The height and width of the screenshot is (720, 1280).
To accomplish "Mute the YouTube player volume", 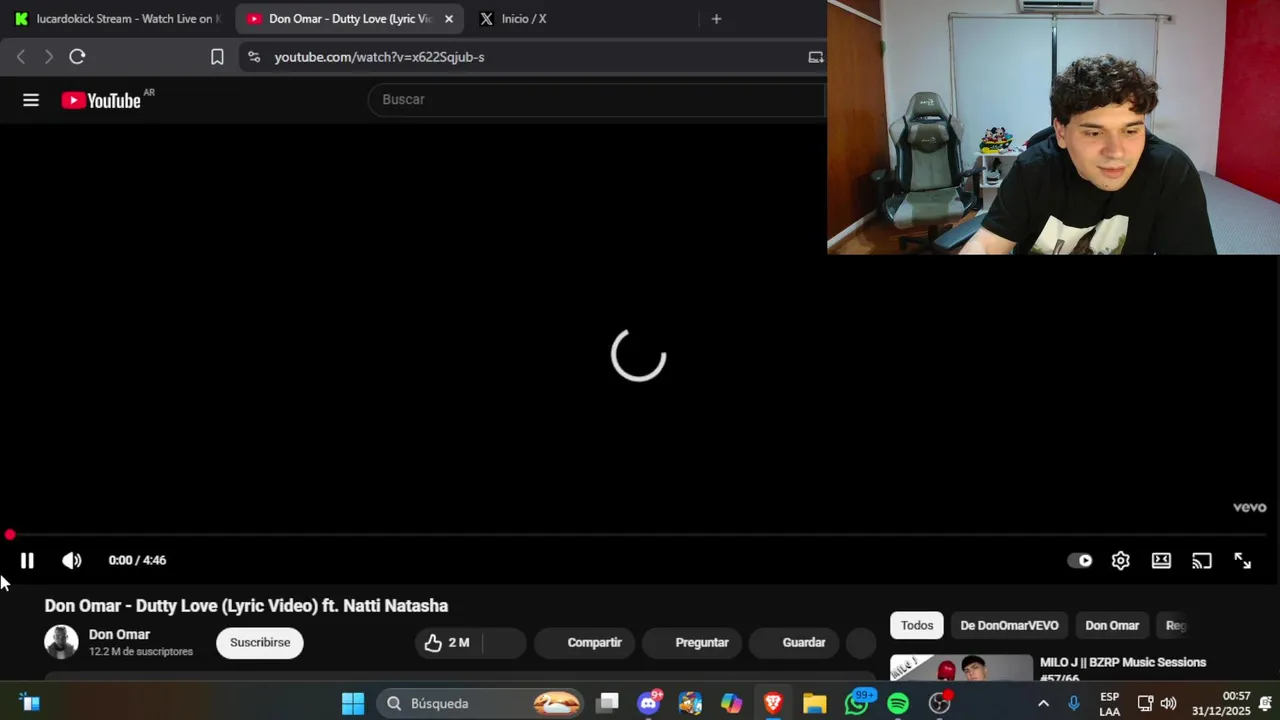I will [72, 561].
